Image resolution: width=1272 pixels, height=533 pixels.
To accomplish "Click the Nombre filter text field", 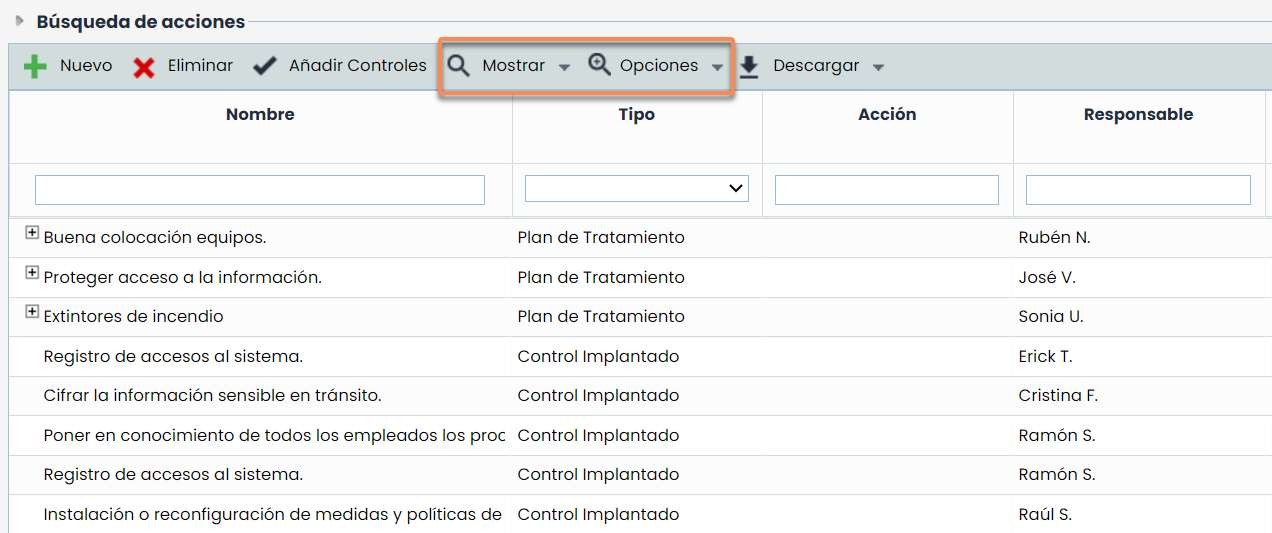I will click(260, 190).
